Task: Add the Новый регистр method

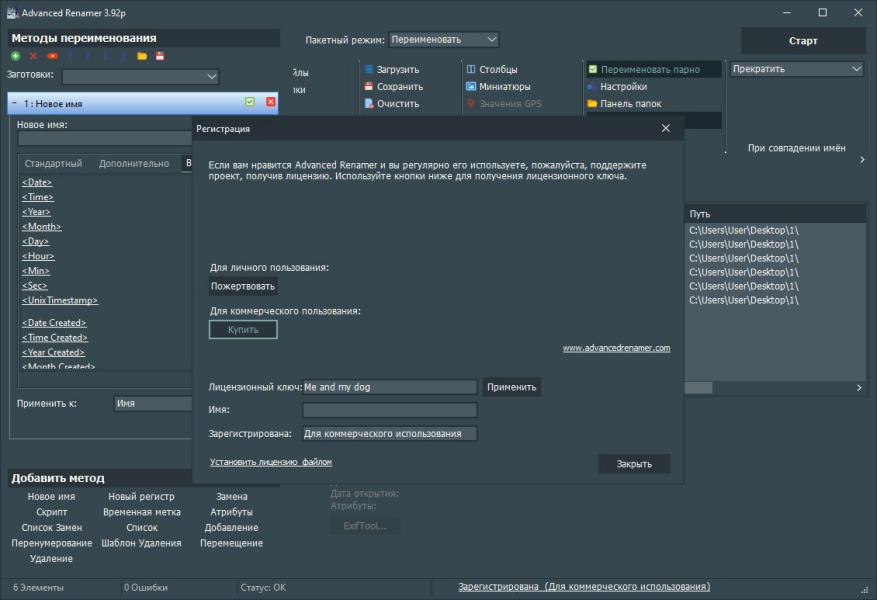Action: point(142,497)
